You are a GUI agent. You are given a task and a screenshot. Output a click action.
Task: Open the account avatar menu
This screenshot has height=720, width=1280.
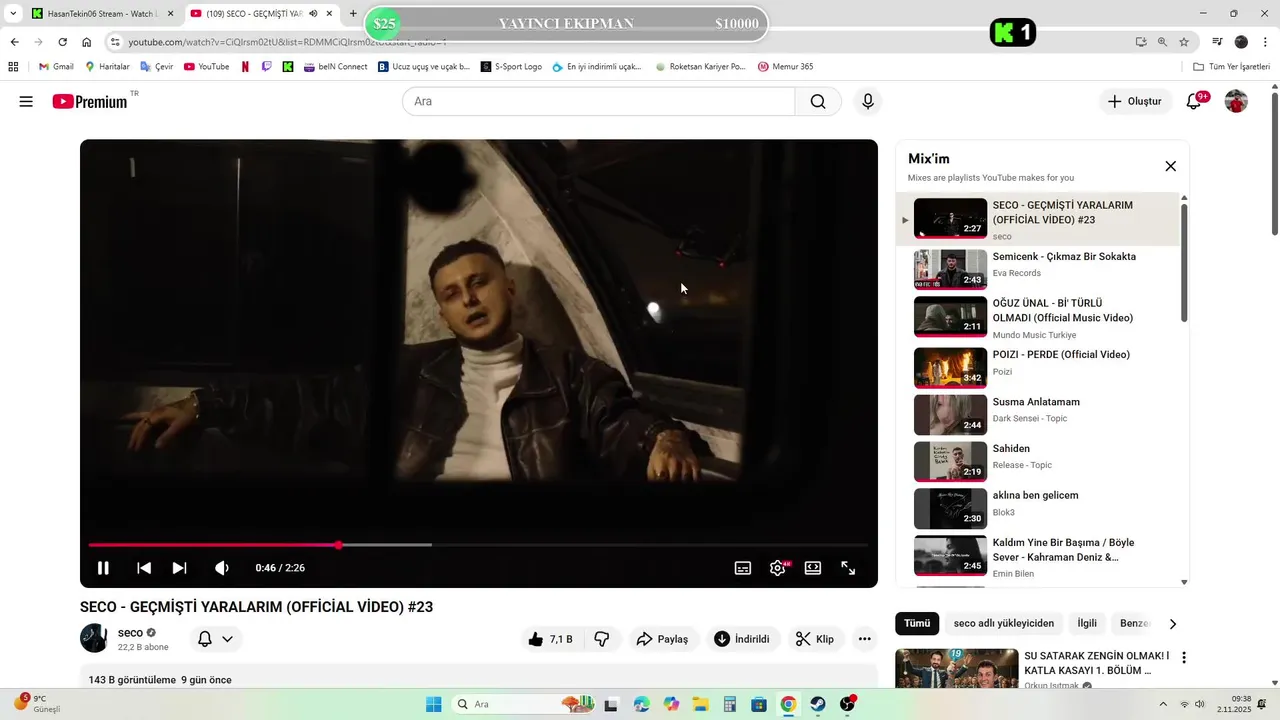[1236, 101]
